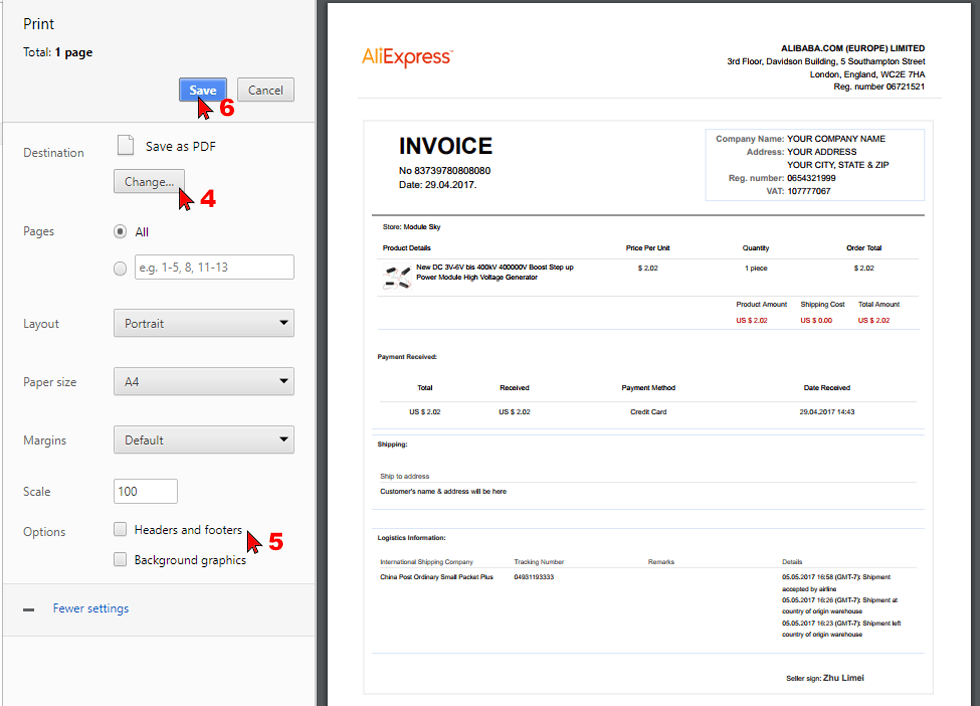This screenshot has width=980, height=706.
Task: Focus the page range input field
Action: pyautogui.click(x=214, y=267)
